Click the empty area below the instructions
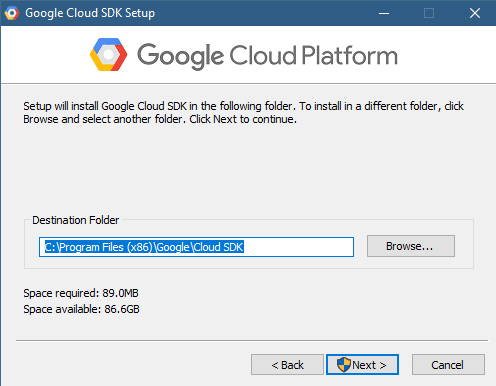This screenshot has width=496, height=386. 248,168
